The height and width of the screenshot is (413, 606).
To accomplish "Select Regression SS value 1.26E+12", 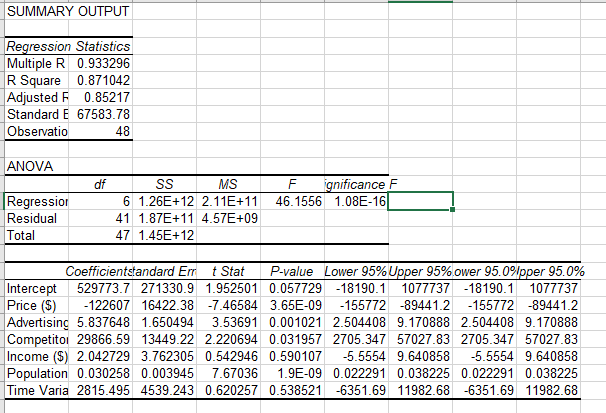I will click(x=164, y=201).
